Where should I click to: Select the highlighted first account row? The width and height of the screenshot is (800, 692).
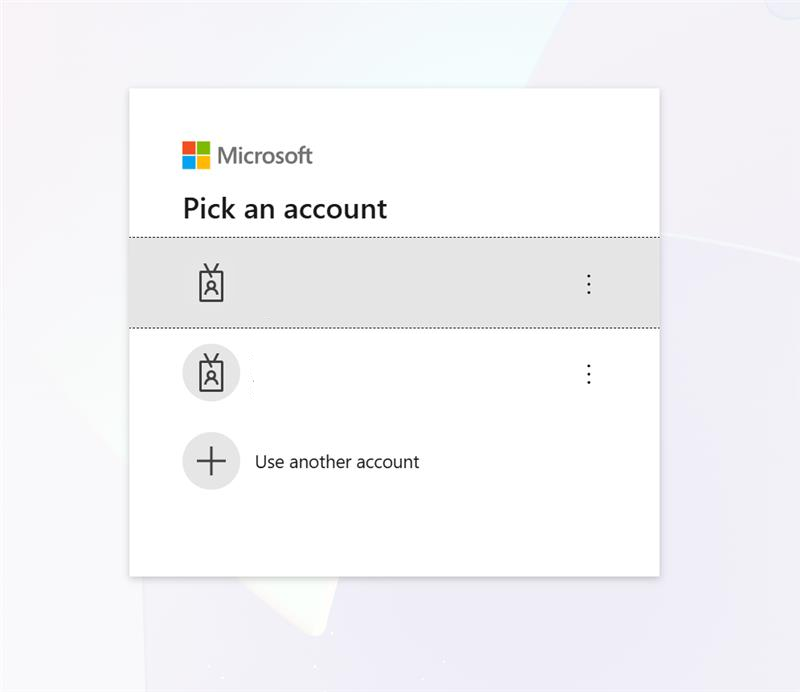394,283
